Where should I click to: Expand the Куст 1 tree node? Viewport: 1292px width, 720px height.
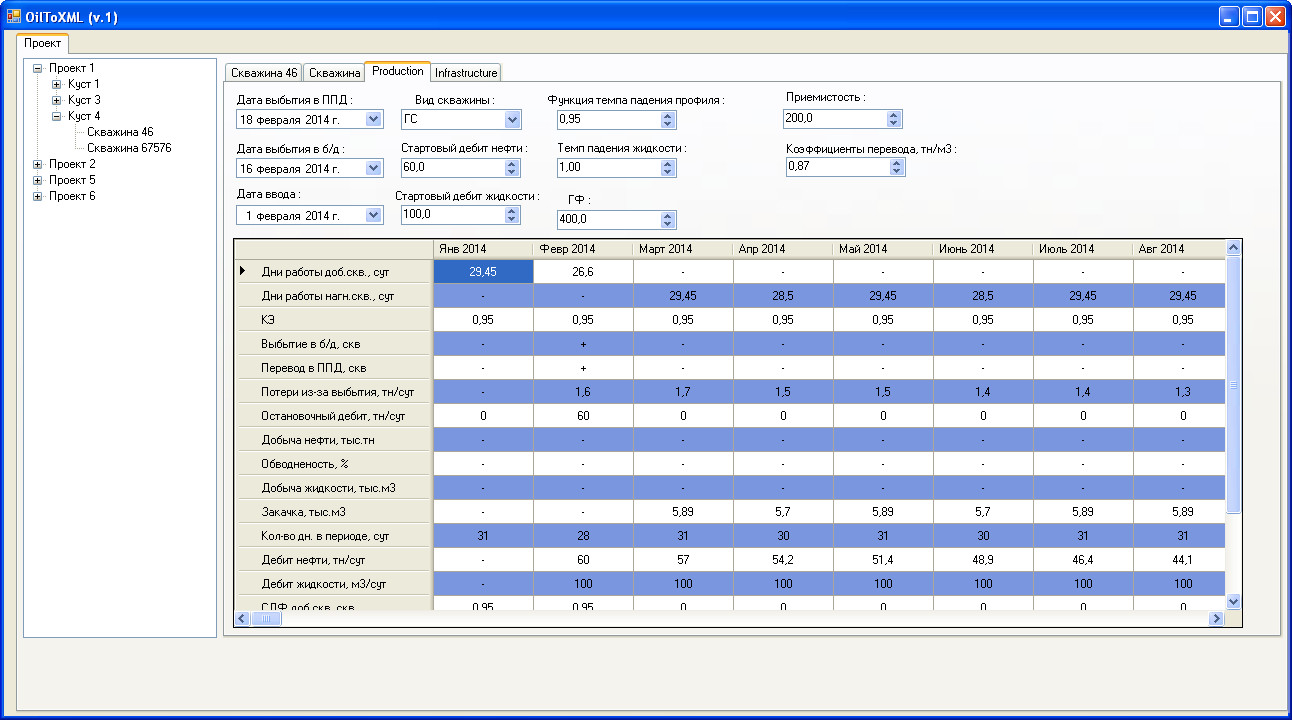coord(57,84)
